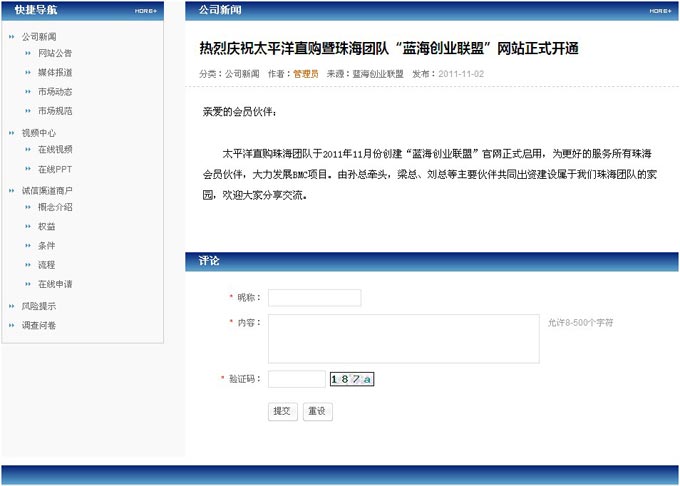The height and width of the screenshot is (486, 680).
Task: Go to 在线申请 page
Action: tap(55, 284)
